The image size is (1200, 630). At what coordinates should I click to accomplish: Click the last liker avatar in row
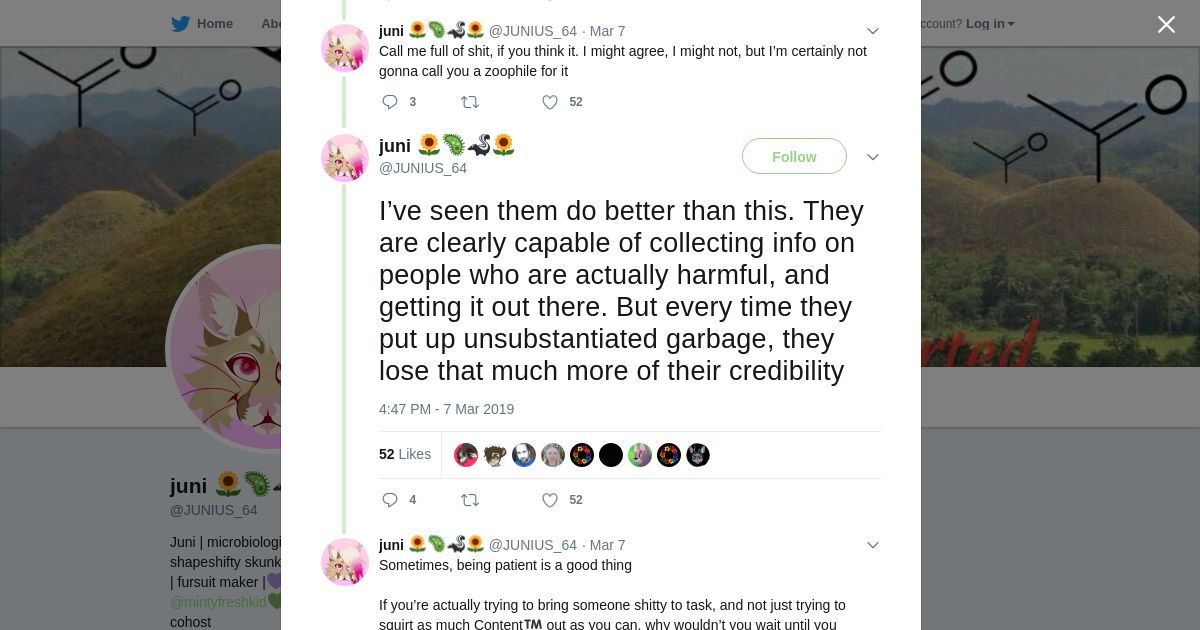click(x=698, y=455)
